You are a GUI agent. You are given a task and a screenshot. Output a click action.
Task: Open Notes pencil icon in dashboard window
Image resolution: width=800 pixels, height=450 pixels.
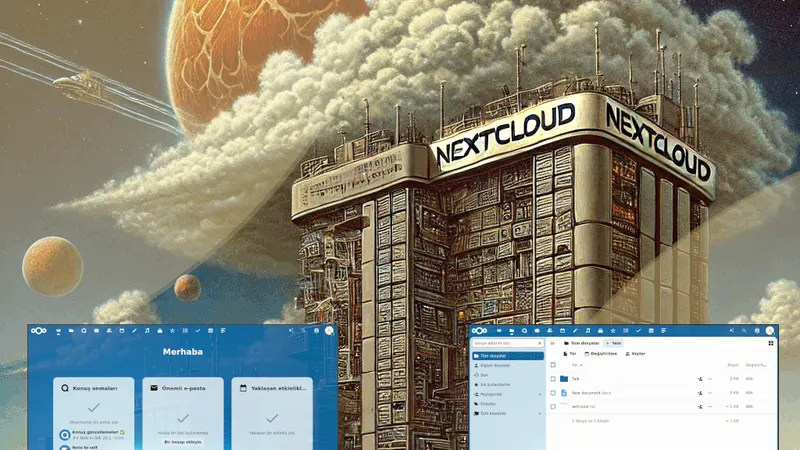tap(134, 331)
